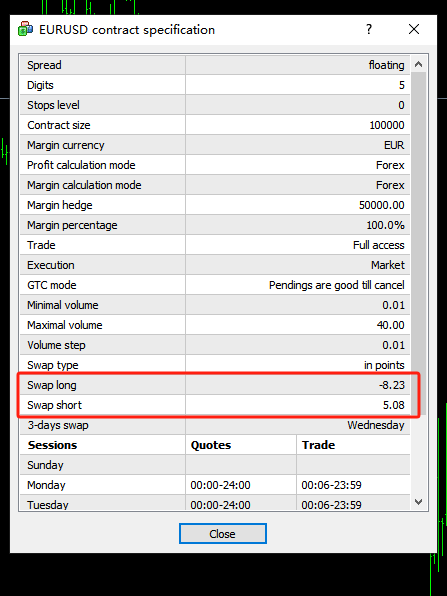This screenshot has width=447, height=596.
Task: Click the contract specification dialog icon
Action: [x=25, y=29]
